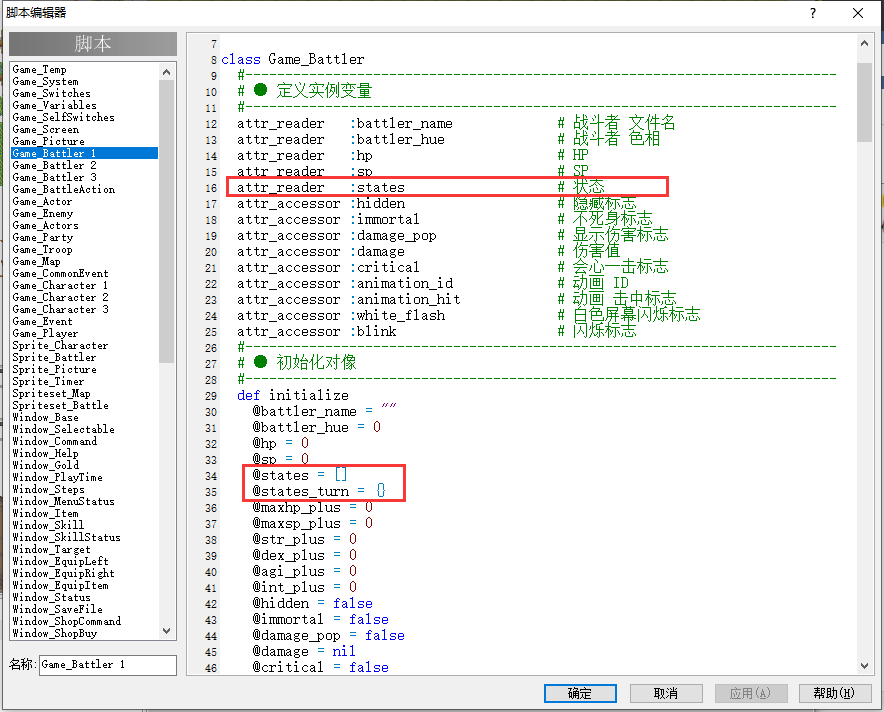Close the script editor window

tap(858, 13)
